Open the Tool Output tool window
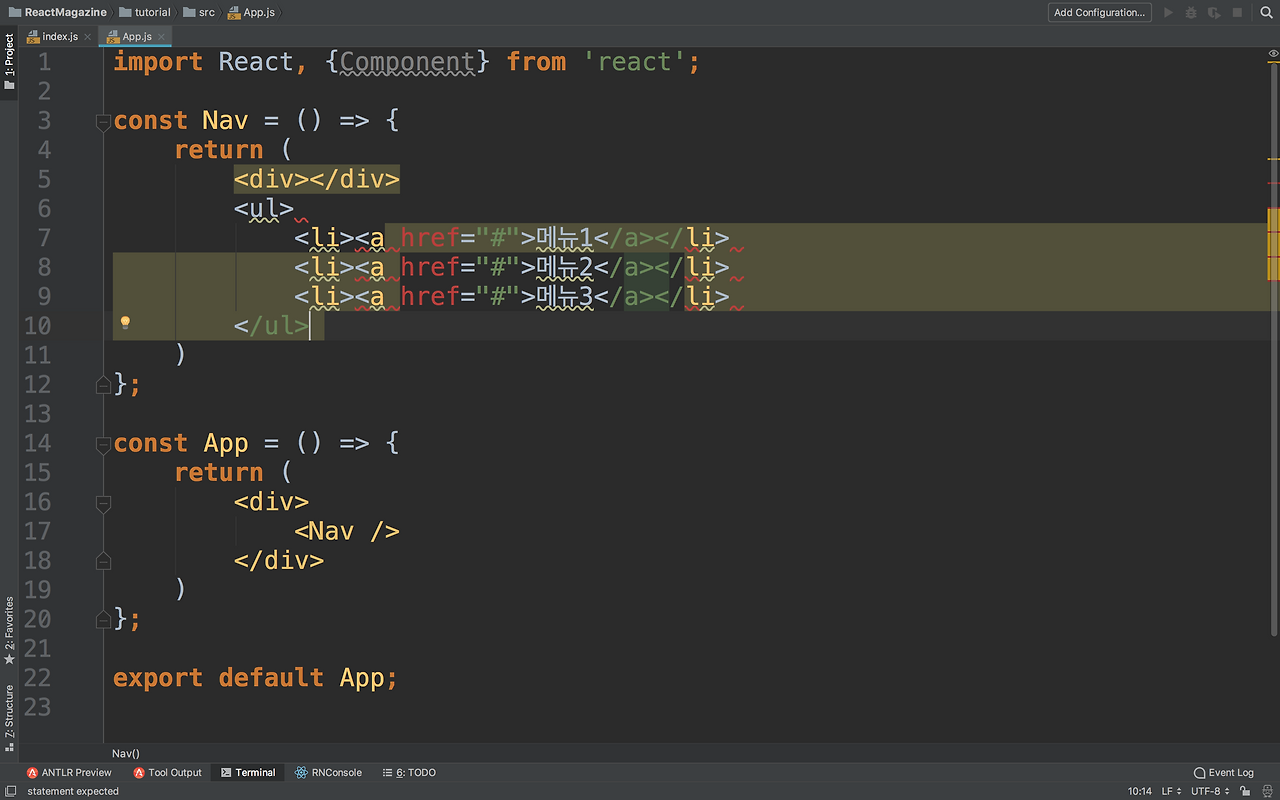 tap(167, 772)
